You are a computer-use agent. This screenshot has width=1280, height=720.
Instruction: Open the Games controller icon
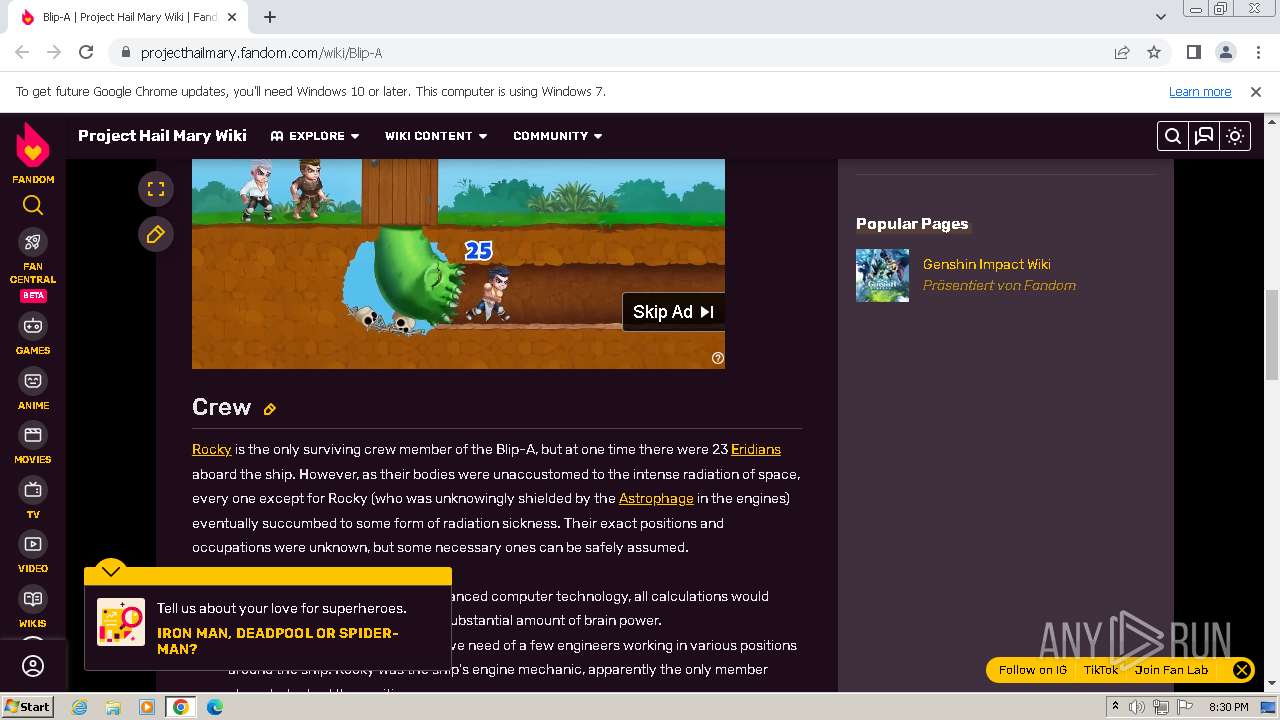click(x=33, y=326)
